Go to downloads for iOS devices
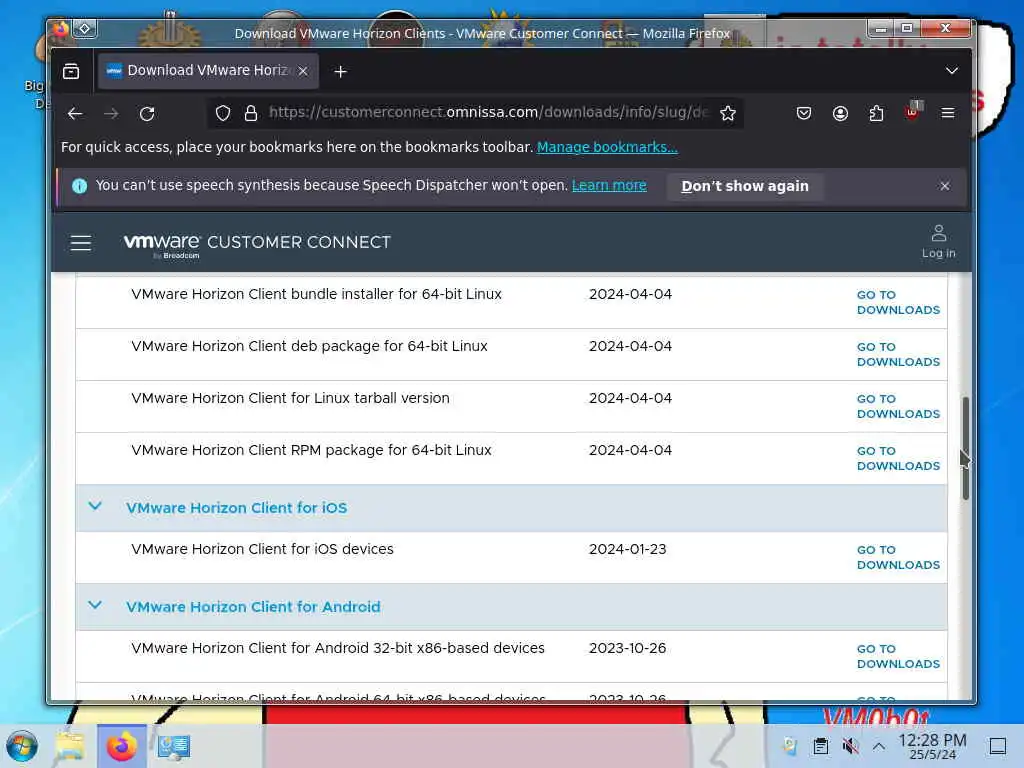 click(898, 557)
